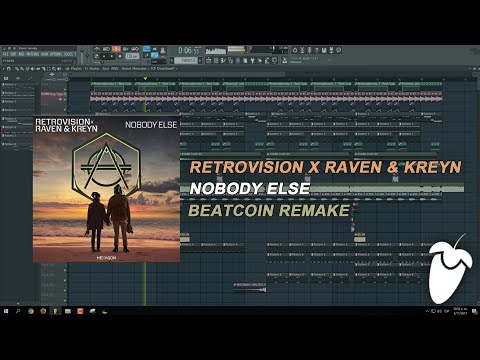Arm the Record button in the transport

pos(112,56)
